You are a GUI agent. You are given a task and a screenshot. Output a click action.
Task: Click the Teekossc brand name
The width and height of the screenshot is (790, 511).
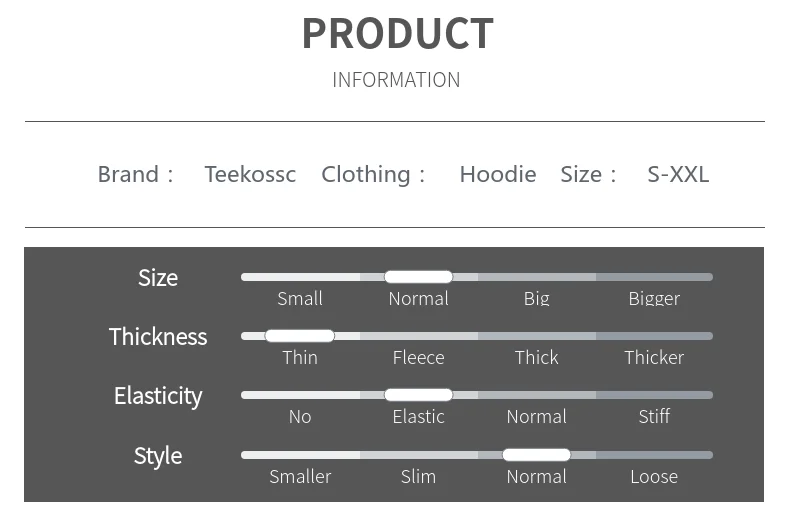pyautogui.click(x=250, y=174)
